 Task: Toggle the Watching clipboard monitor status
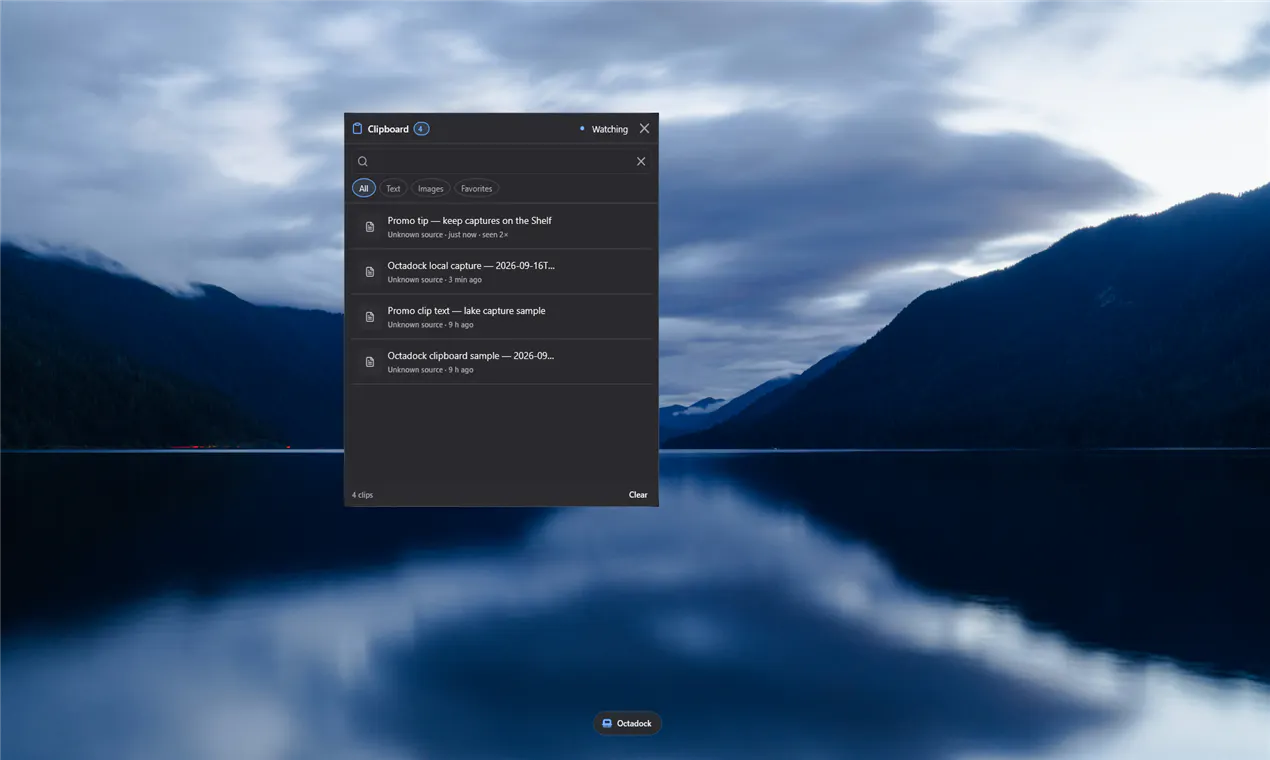coord(603,129)
